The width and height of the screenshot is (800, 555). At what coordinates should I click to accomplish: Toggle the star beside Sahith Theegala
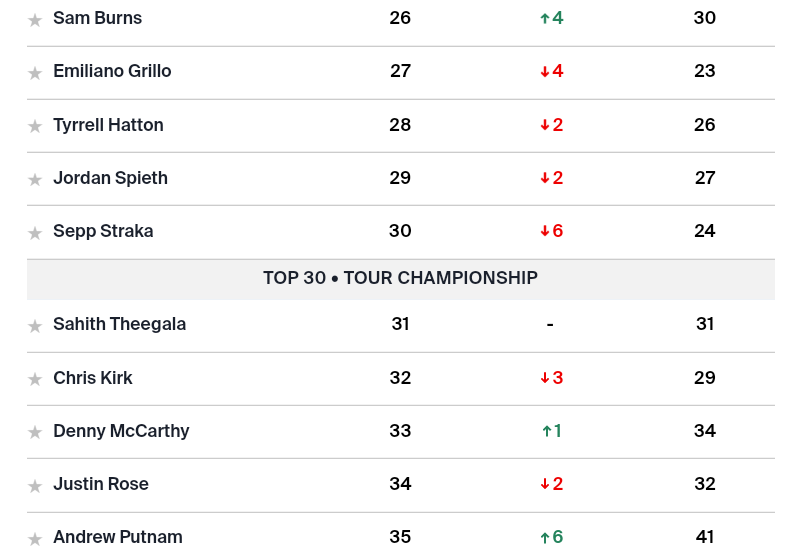[35, 326]
